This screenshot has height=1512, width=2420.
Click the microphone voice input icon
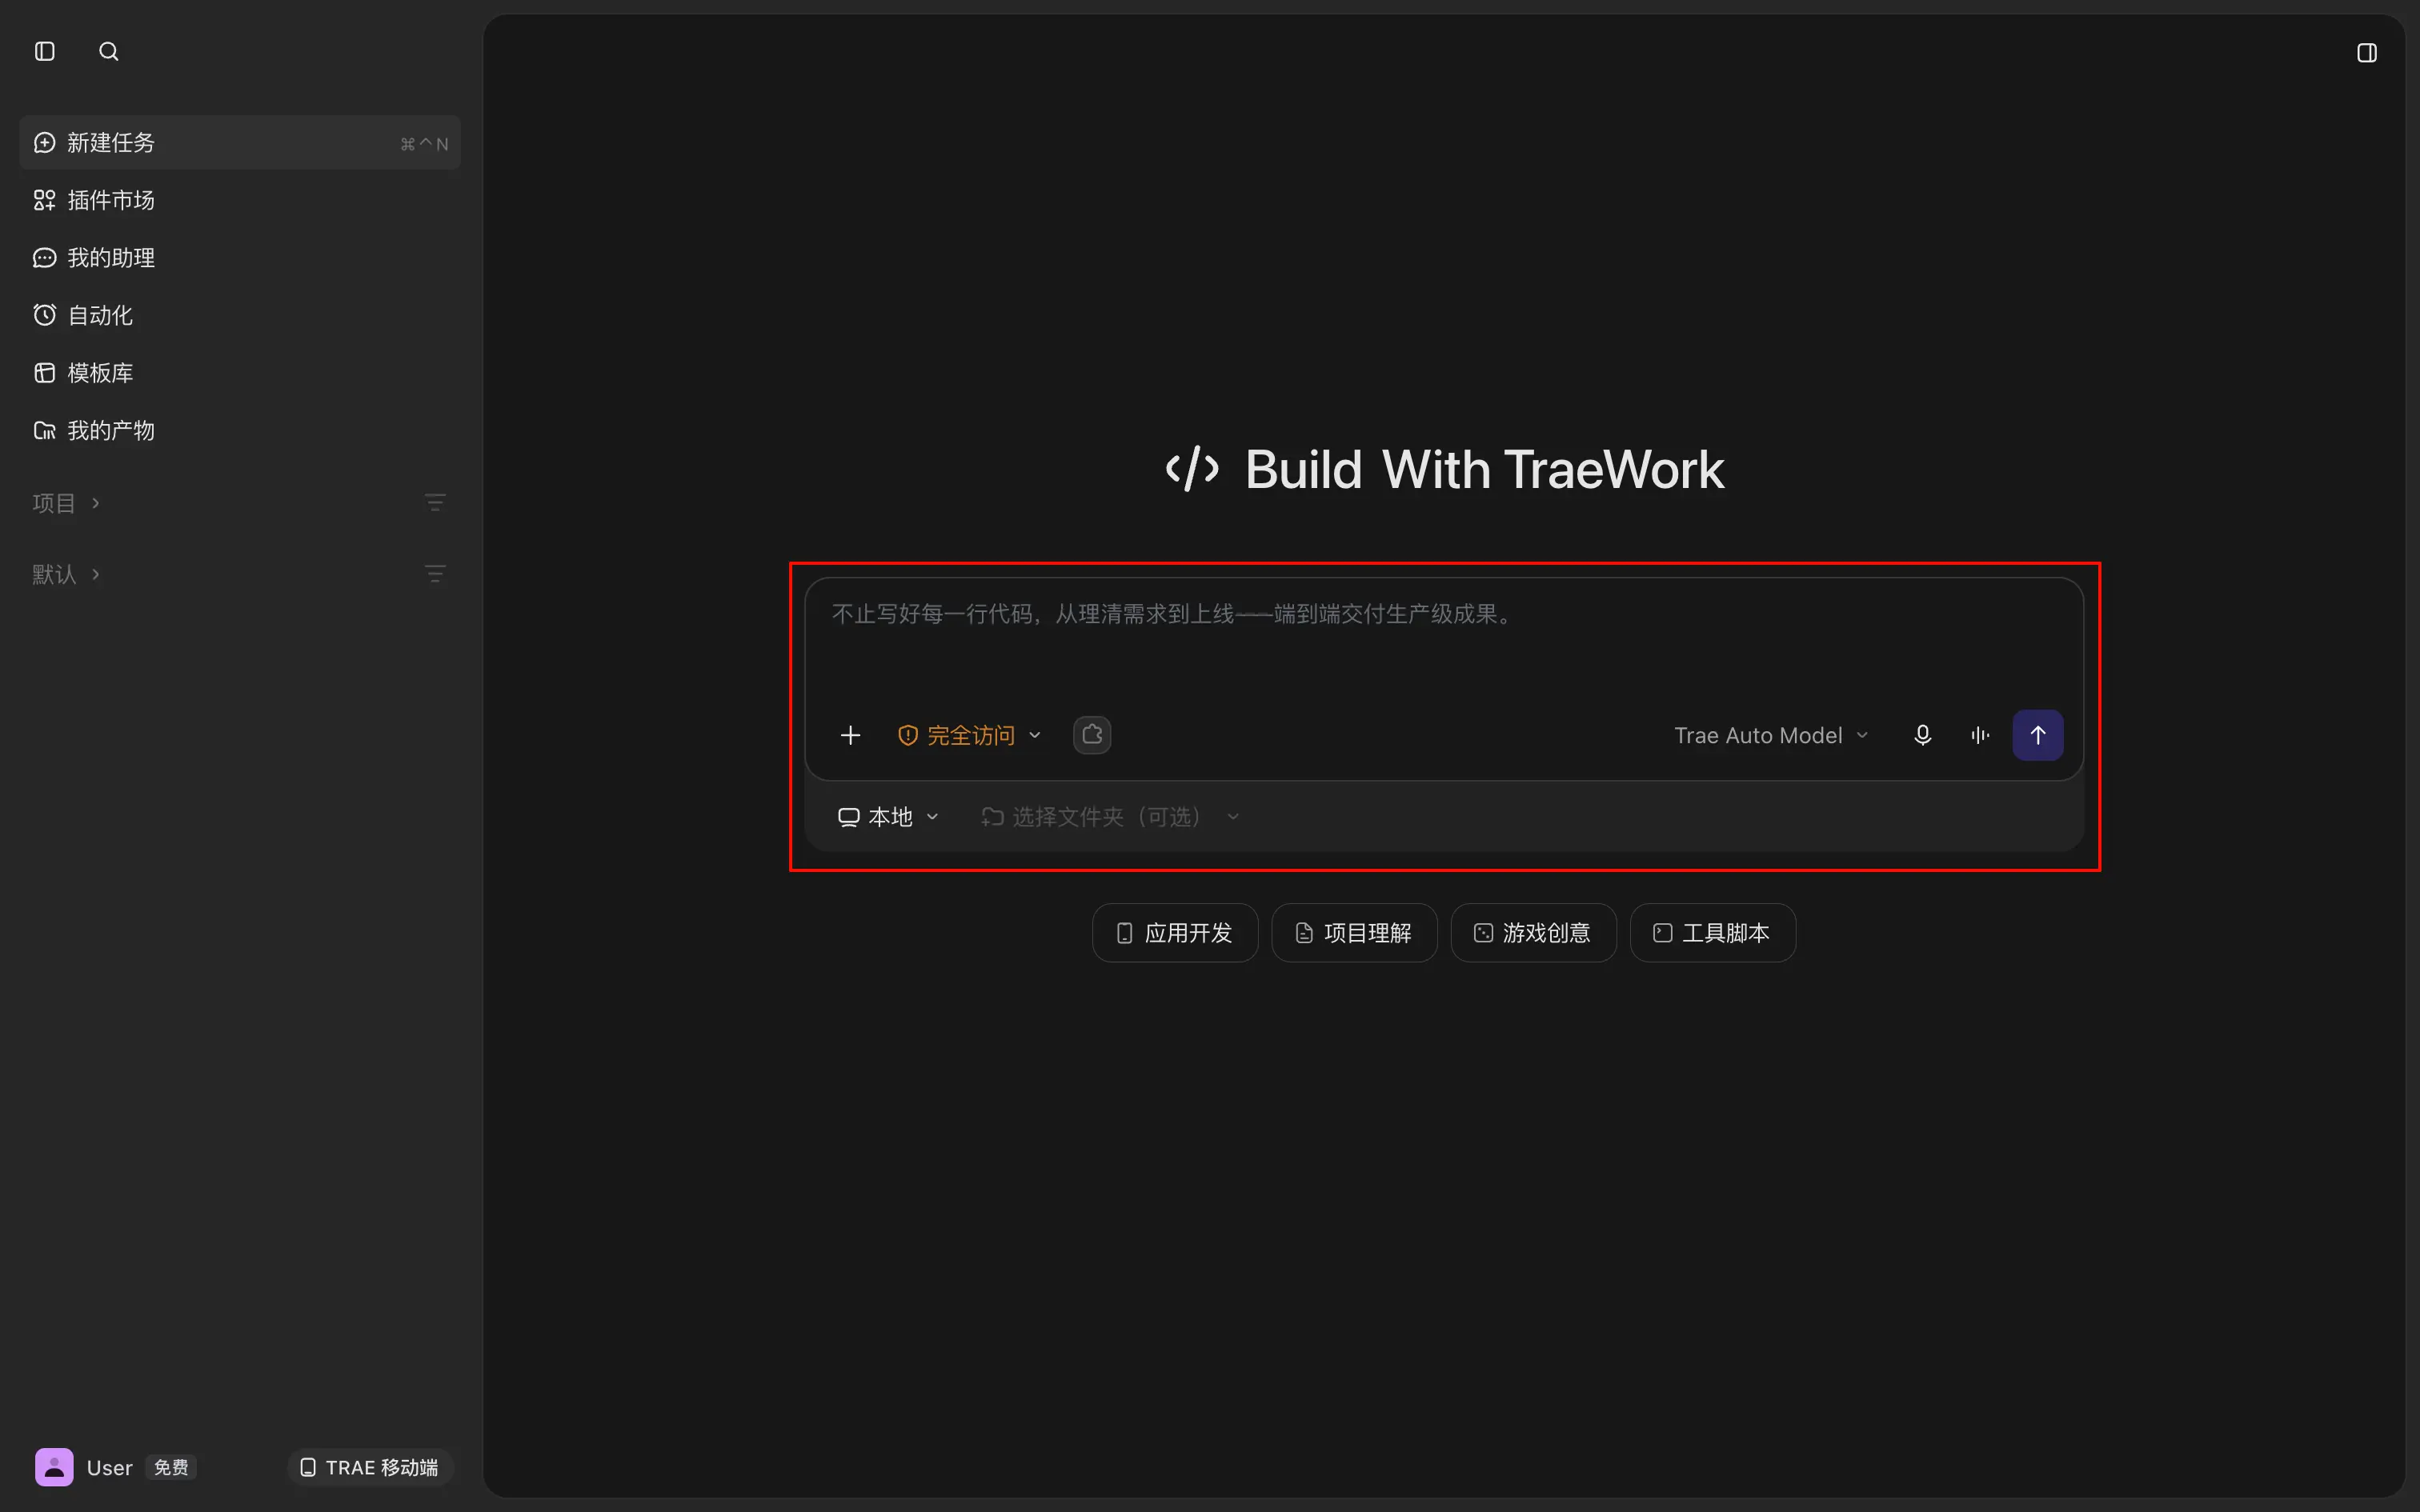tap(1922, 735)
